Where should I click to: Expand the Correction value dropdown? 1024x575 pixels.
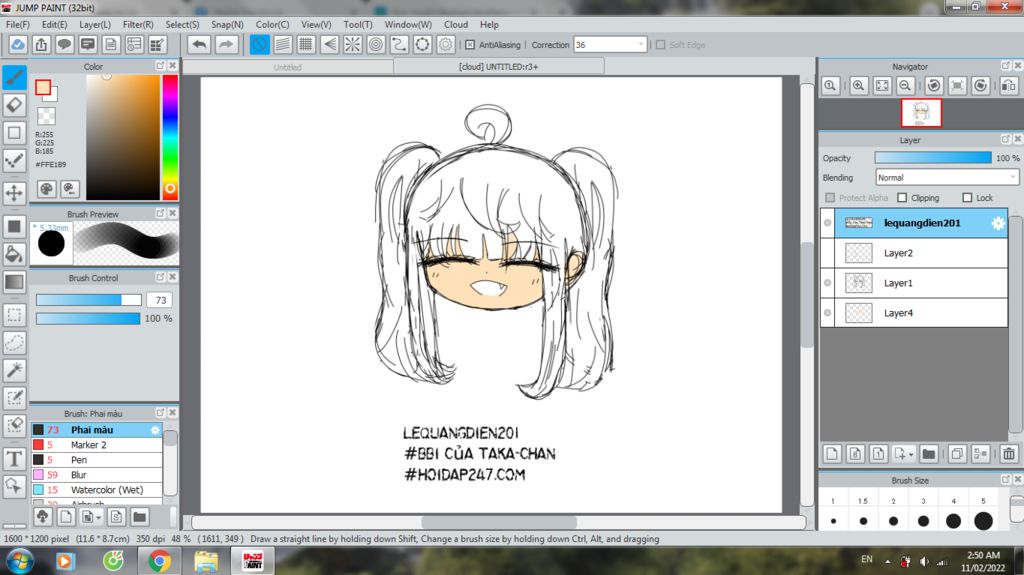(640, 45)
